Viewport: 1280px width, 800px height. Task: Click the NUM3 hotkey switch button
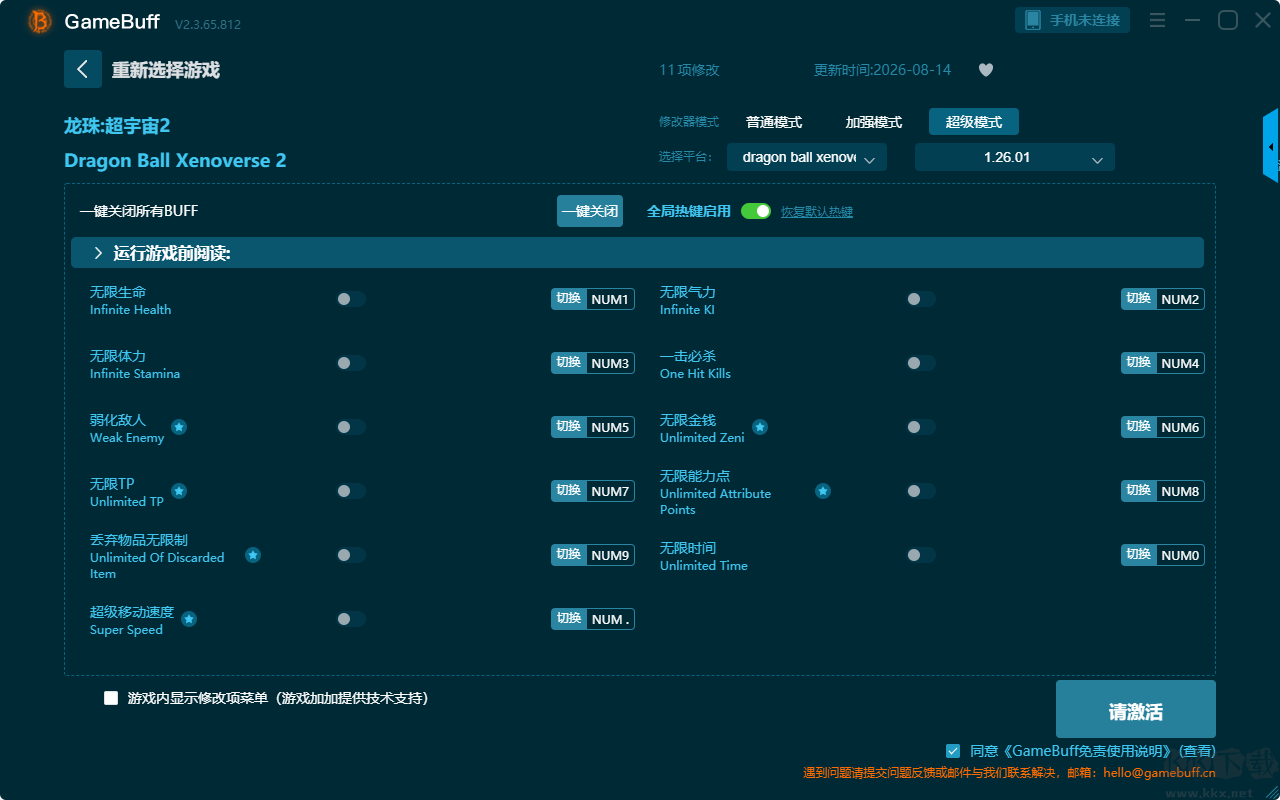pyautogui.click(x=593, y=363)
